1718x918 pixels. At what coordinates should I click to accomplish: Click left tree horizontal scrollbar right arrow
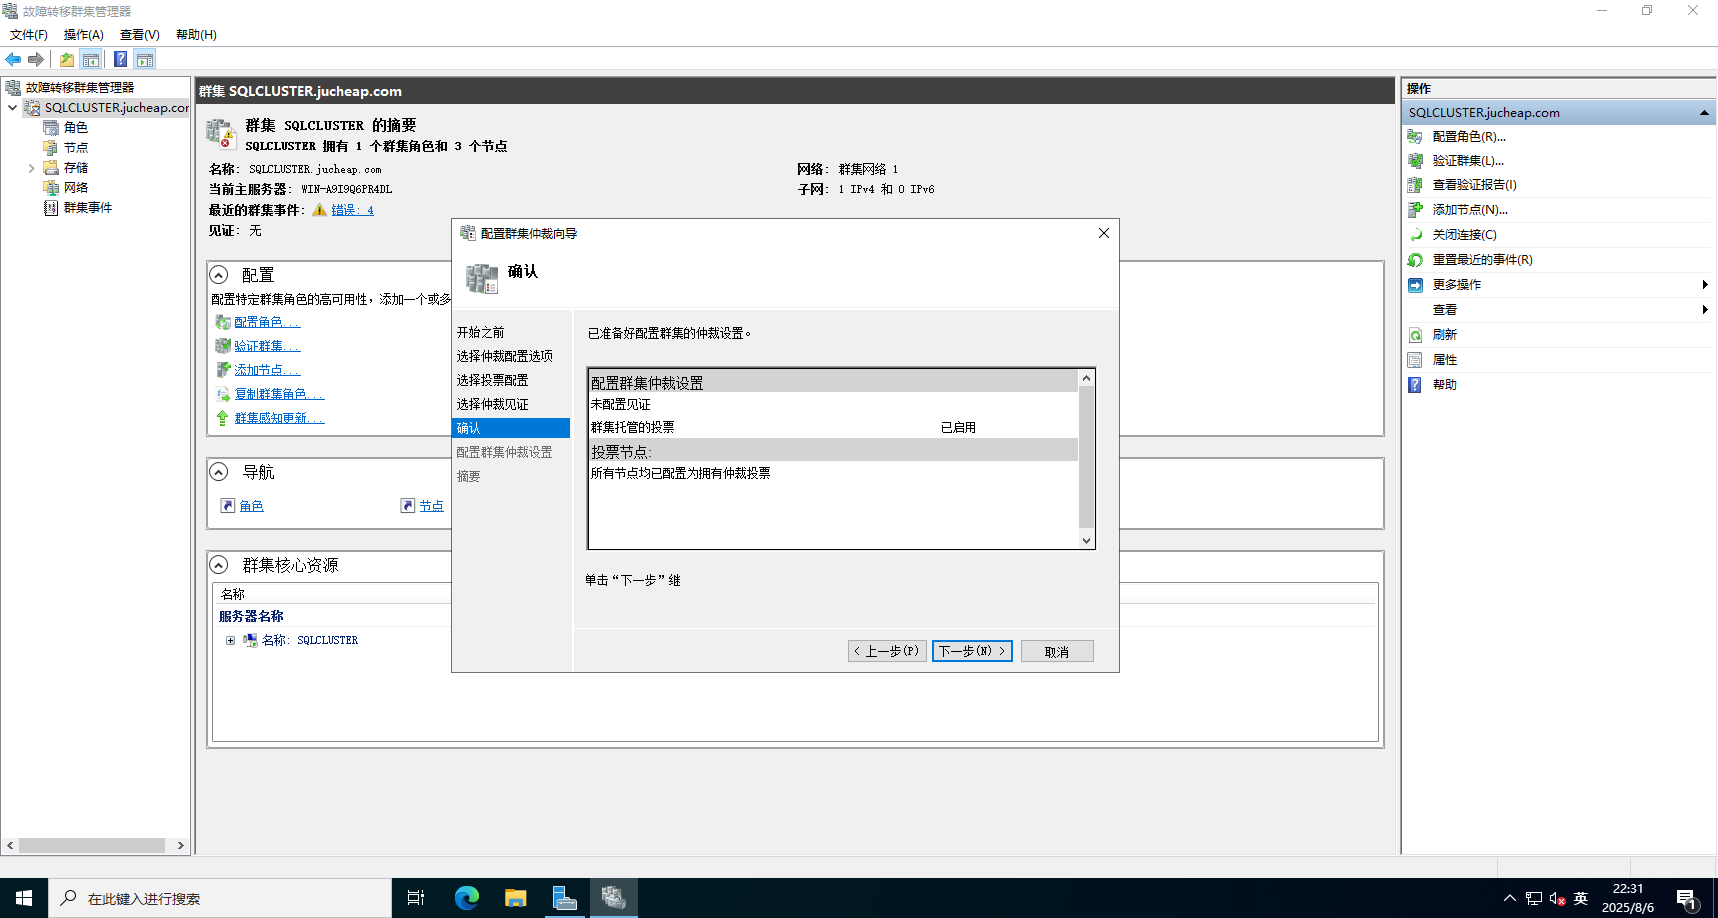pos(180,845)
